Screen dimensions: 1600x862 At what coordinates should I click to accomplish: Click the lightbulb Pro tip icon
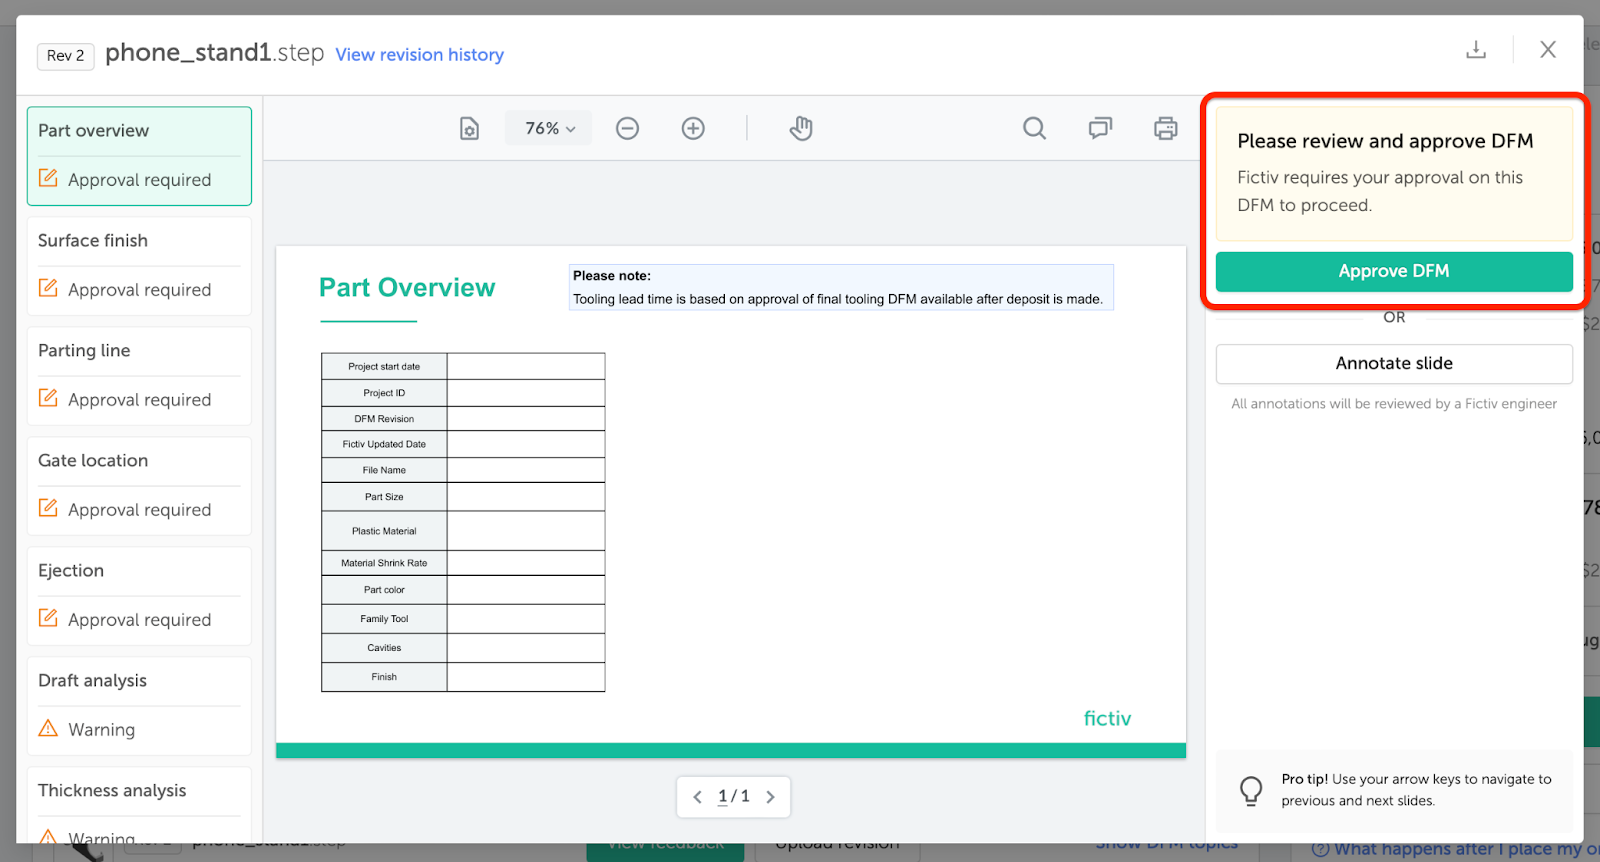[x=1251, y=790]
